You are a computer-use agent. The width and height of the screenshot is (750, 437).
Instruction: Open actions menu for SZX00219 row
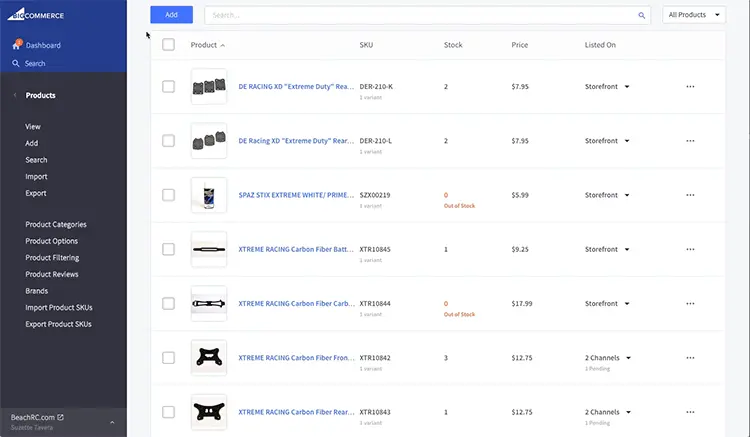tap(690, 195)
